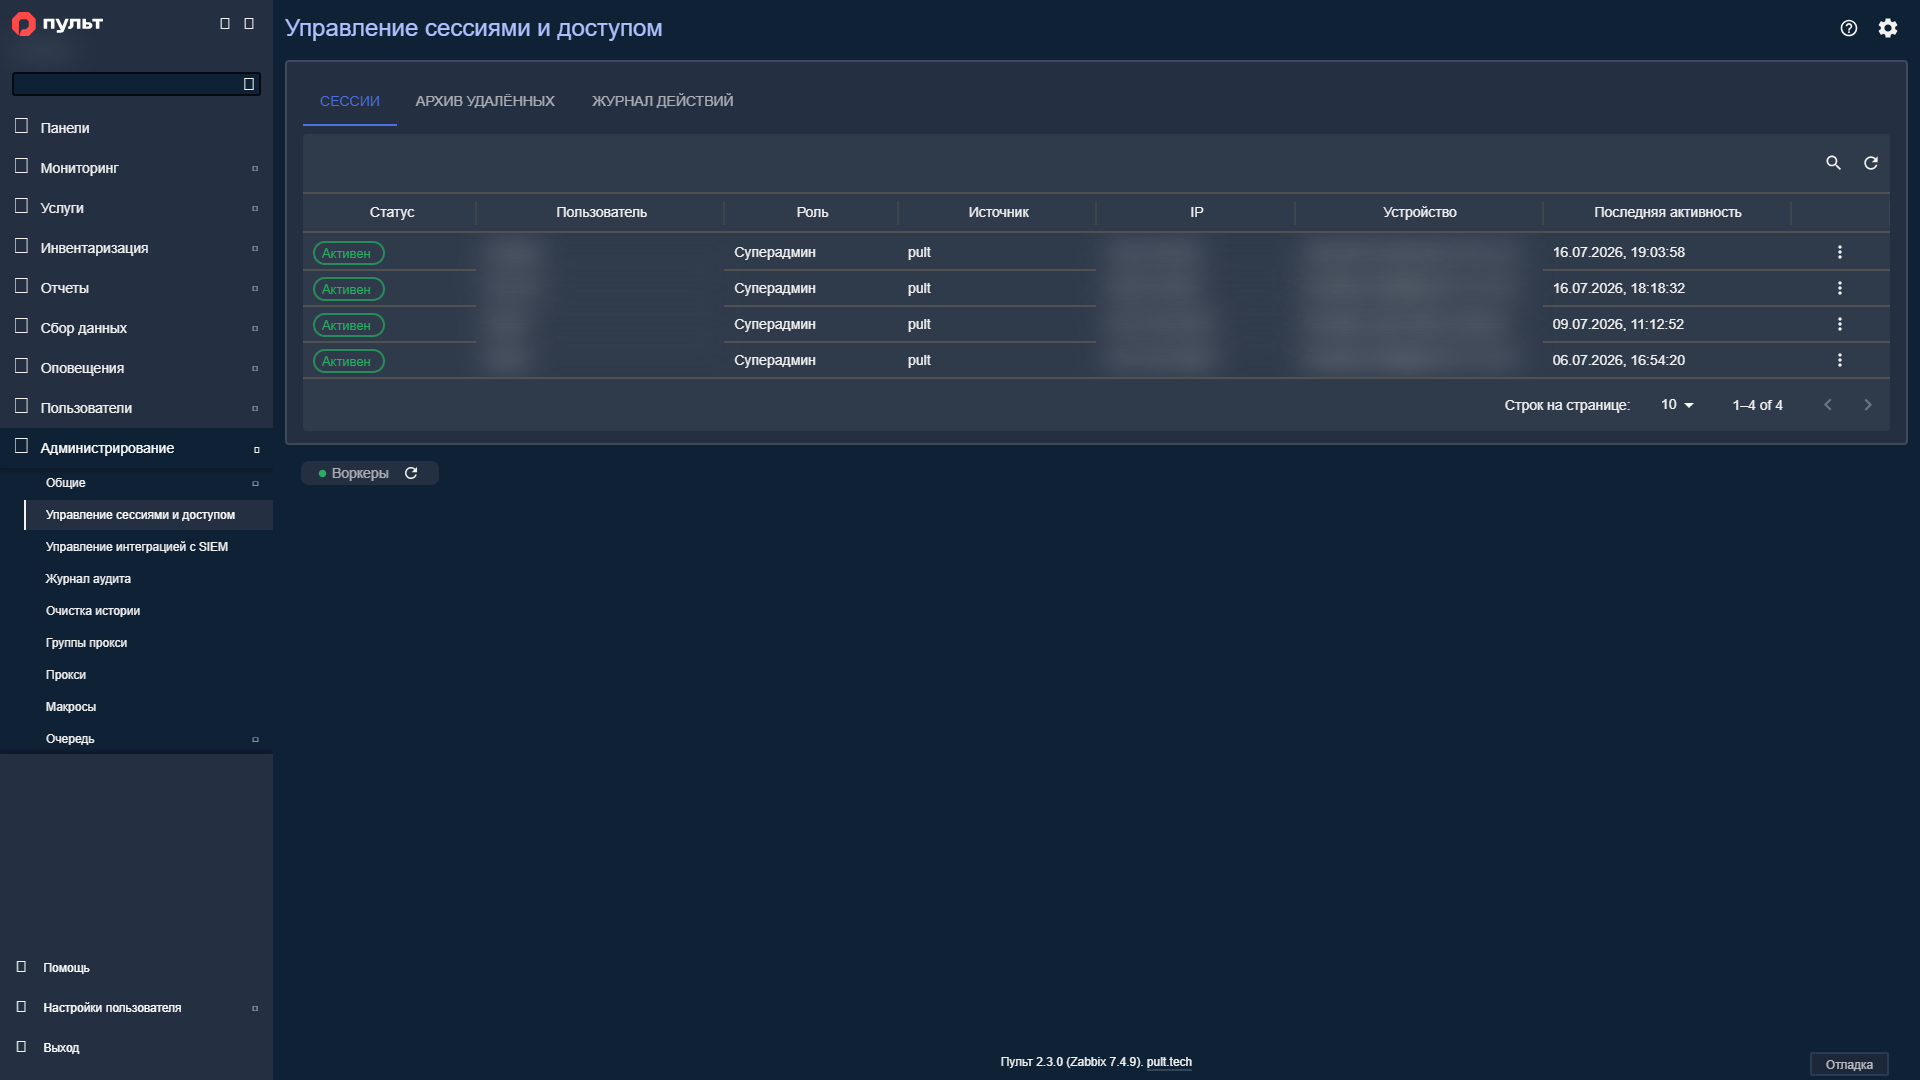
Task: Click the Инвентаризация sidebar icon
Action: (x=21, y=246)
